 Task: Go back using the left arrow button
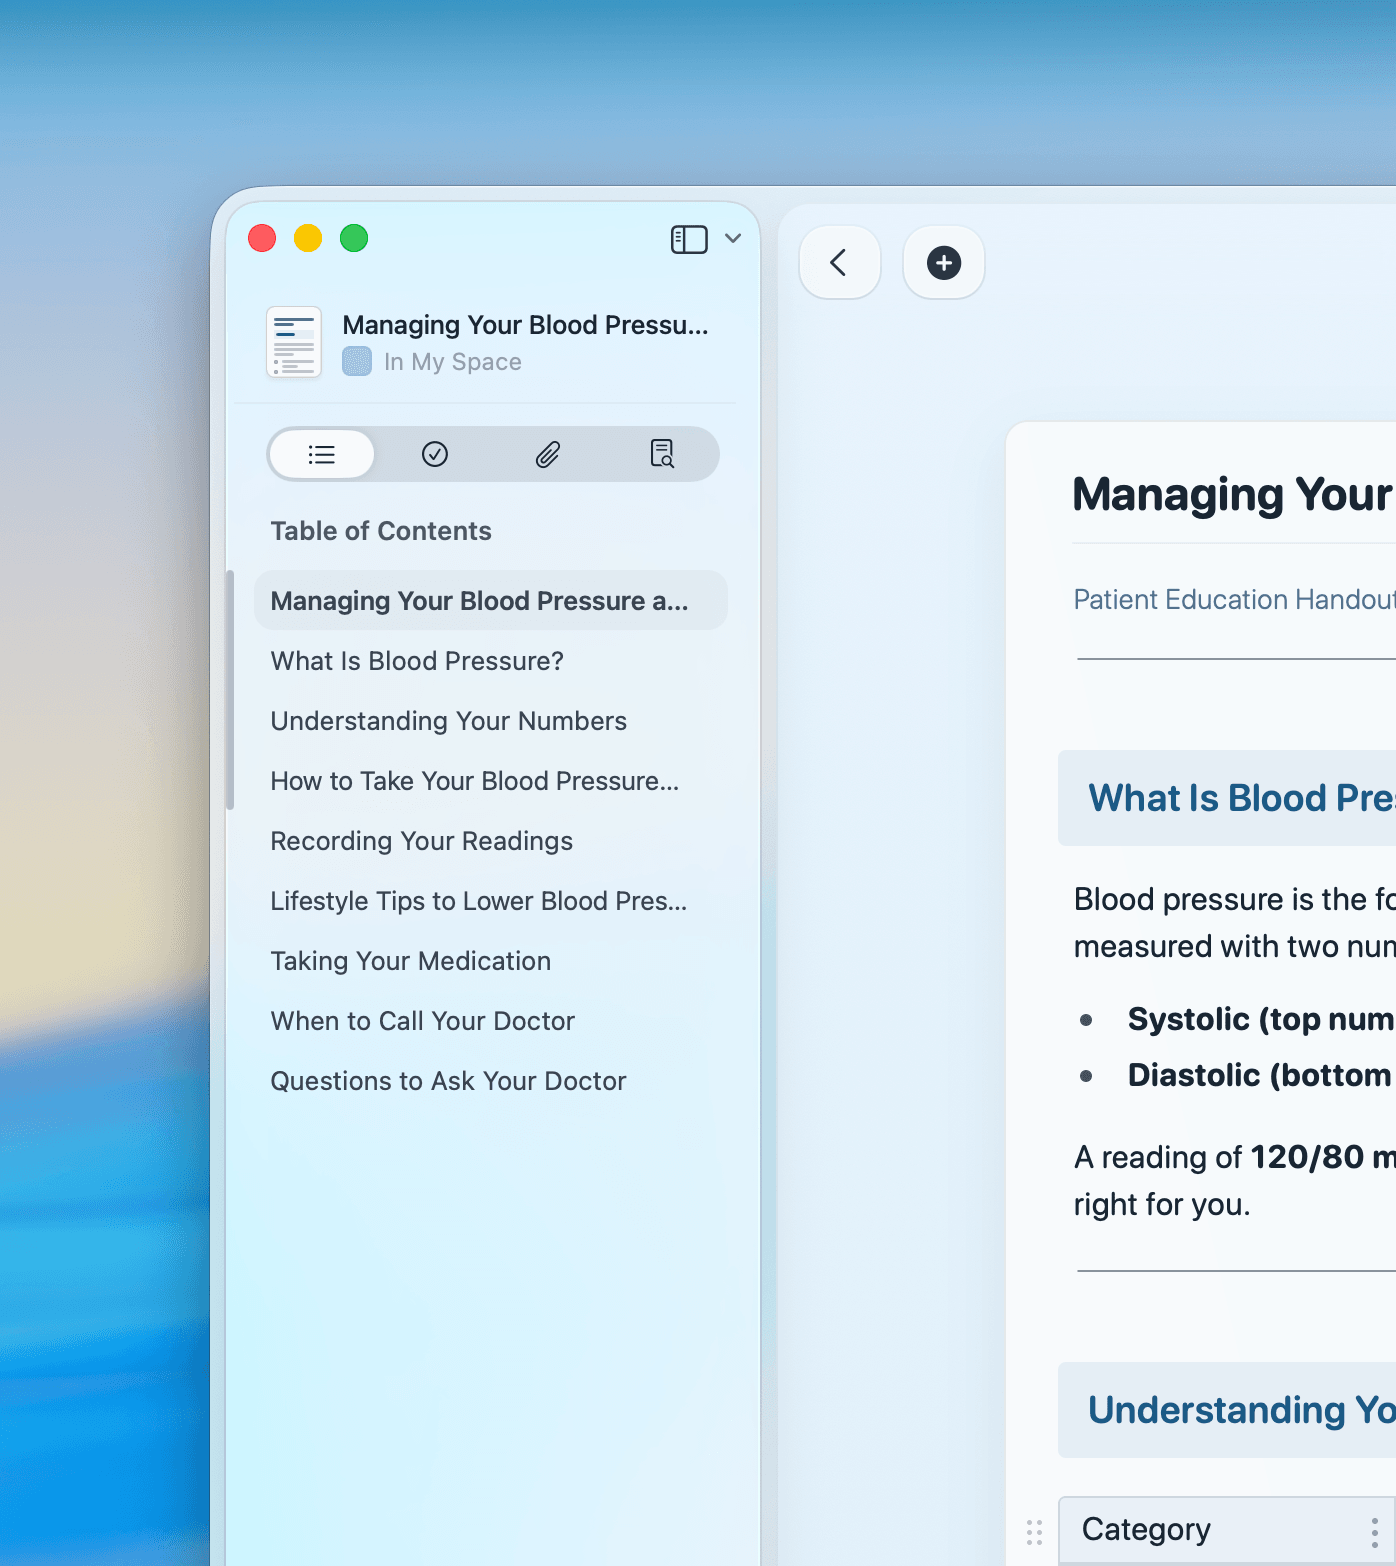click(839, 263)
